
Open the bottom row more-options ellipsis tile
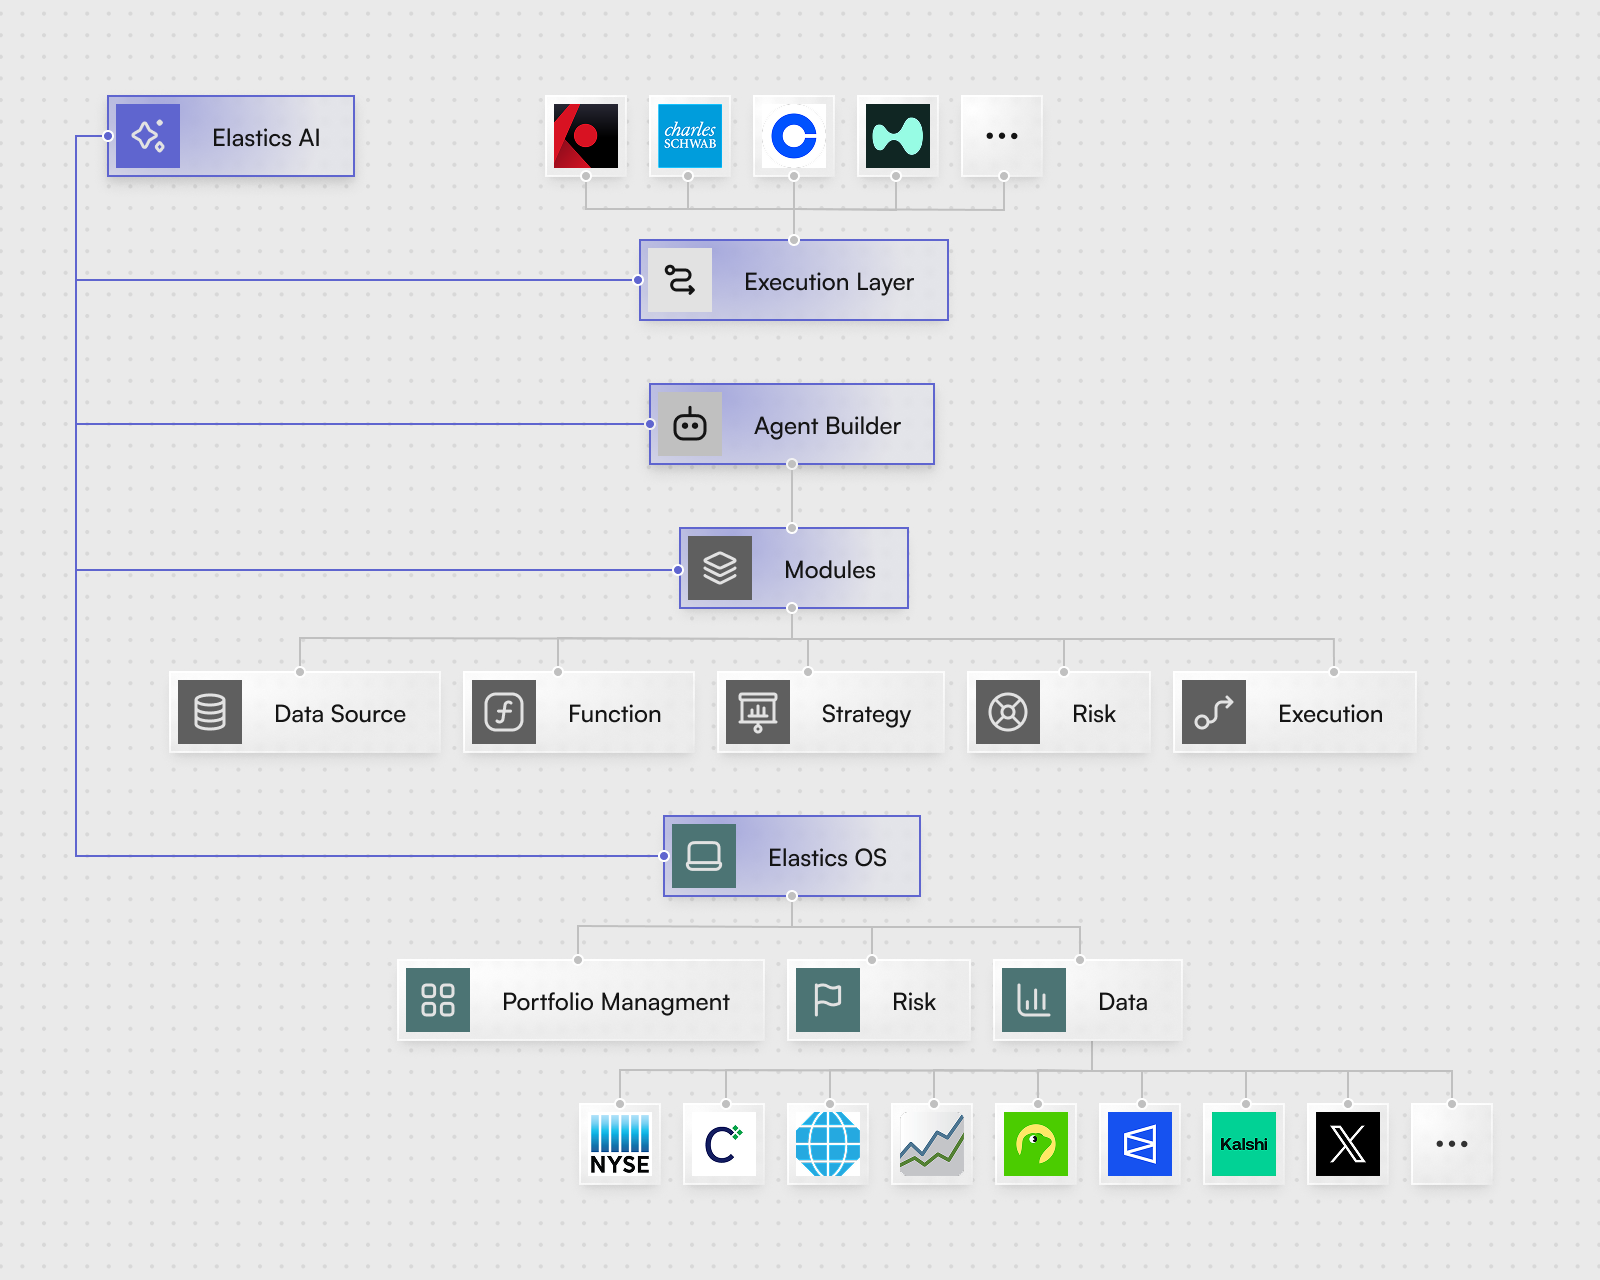pyautogui.click(x=1452, y=1144)
